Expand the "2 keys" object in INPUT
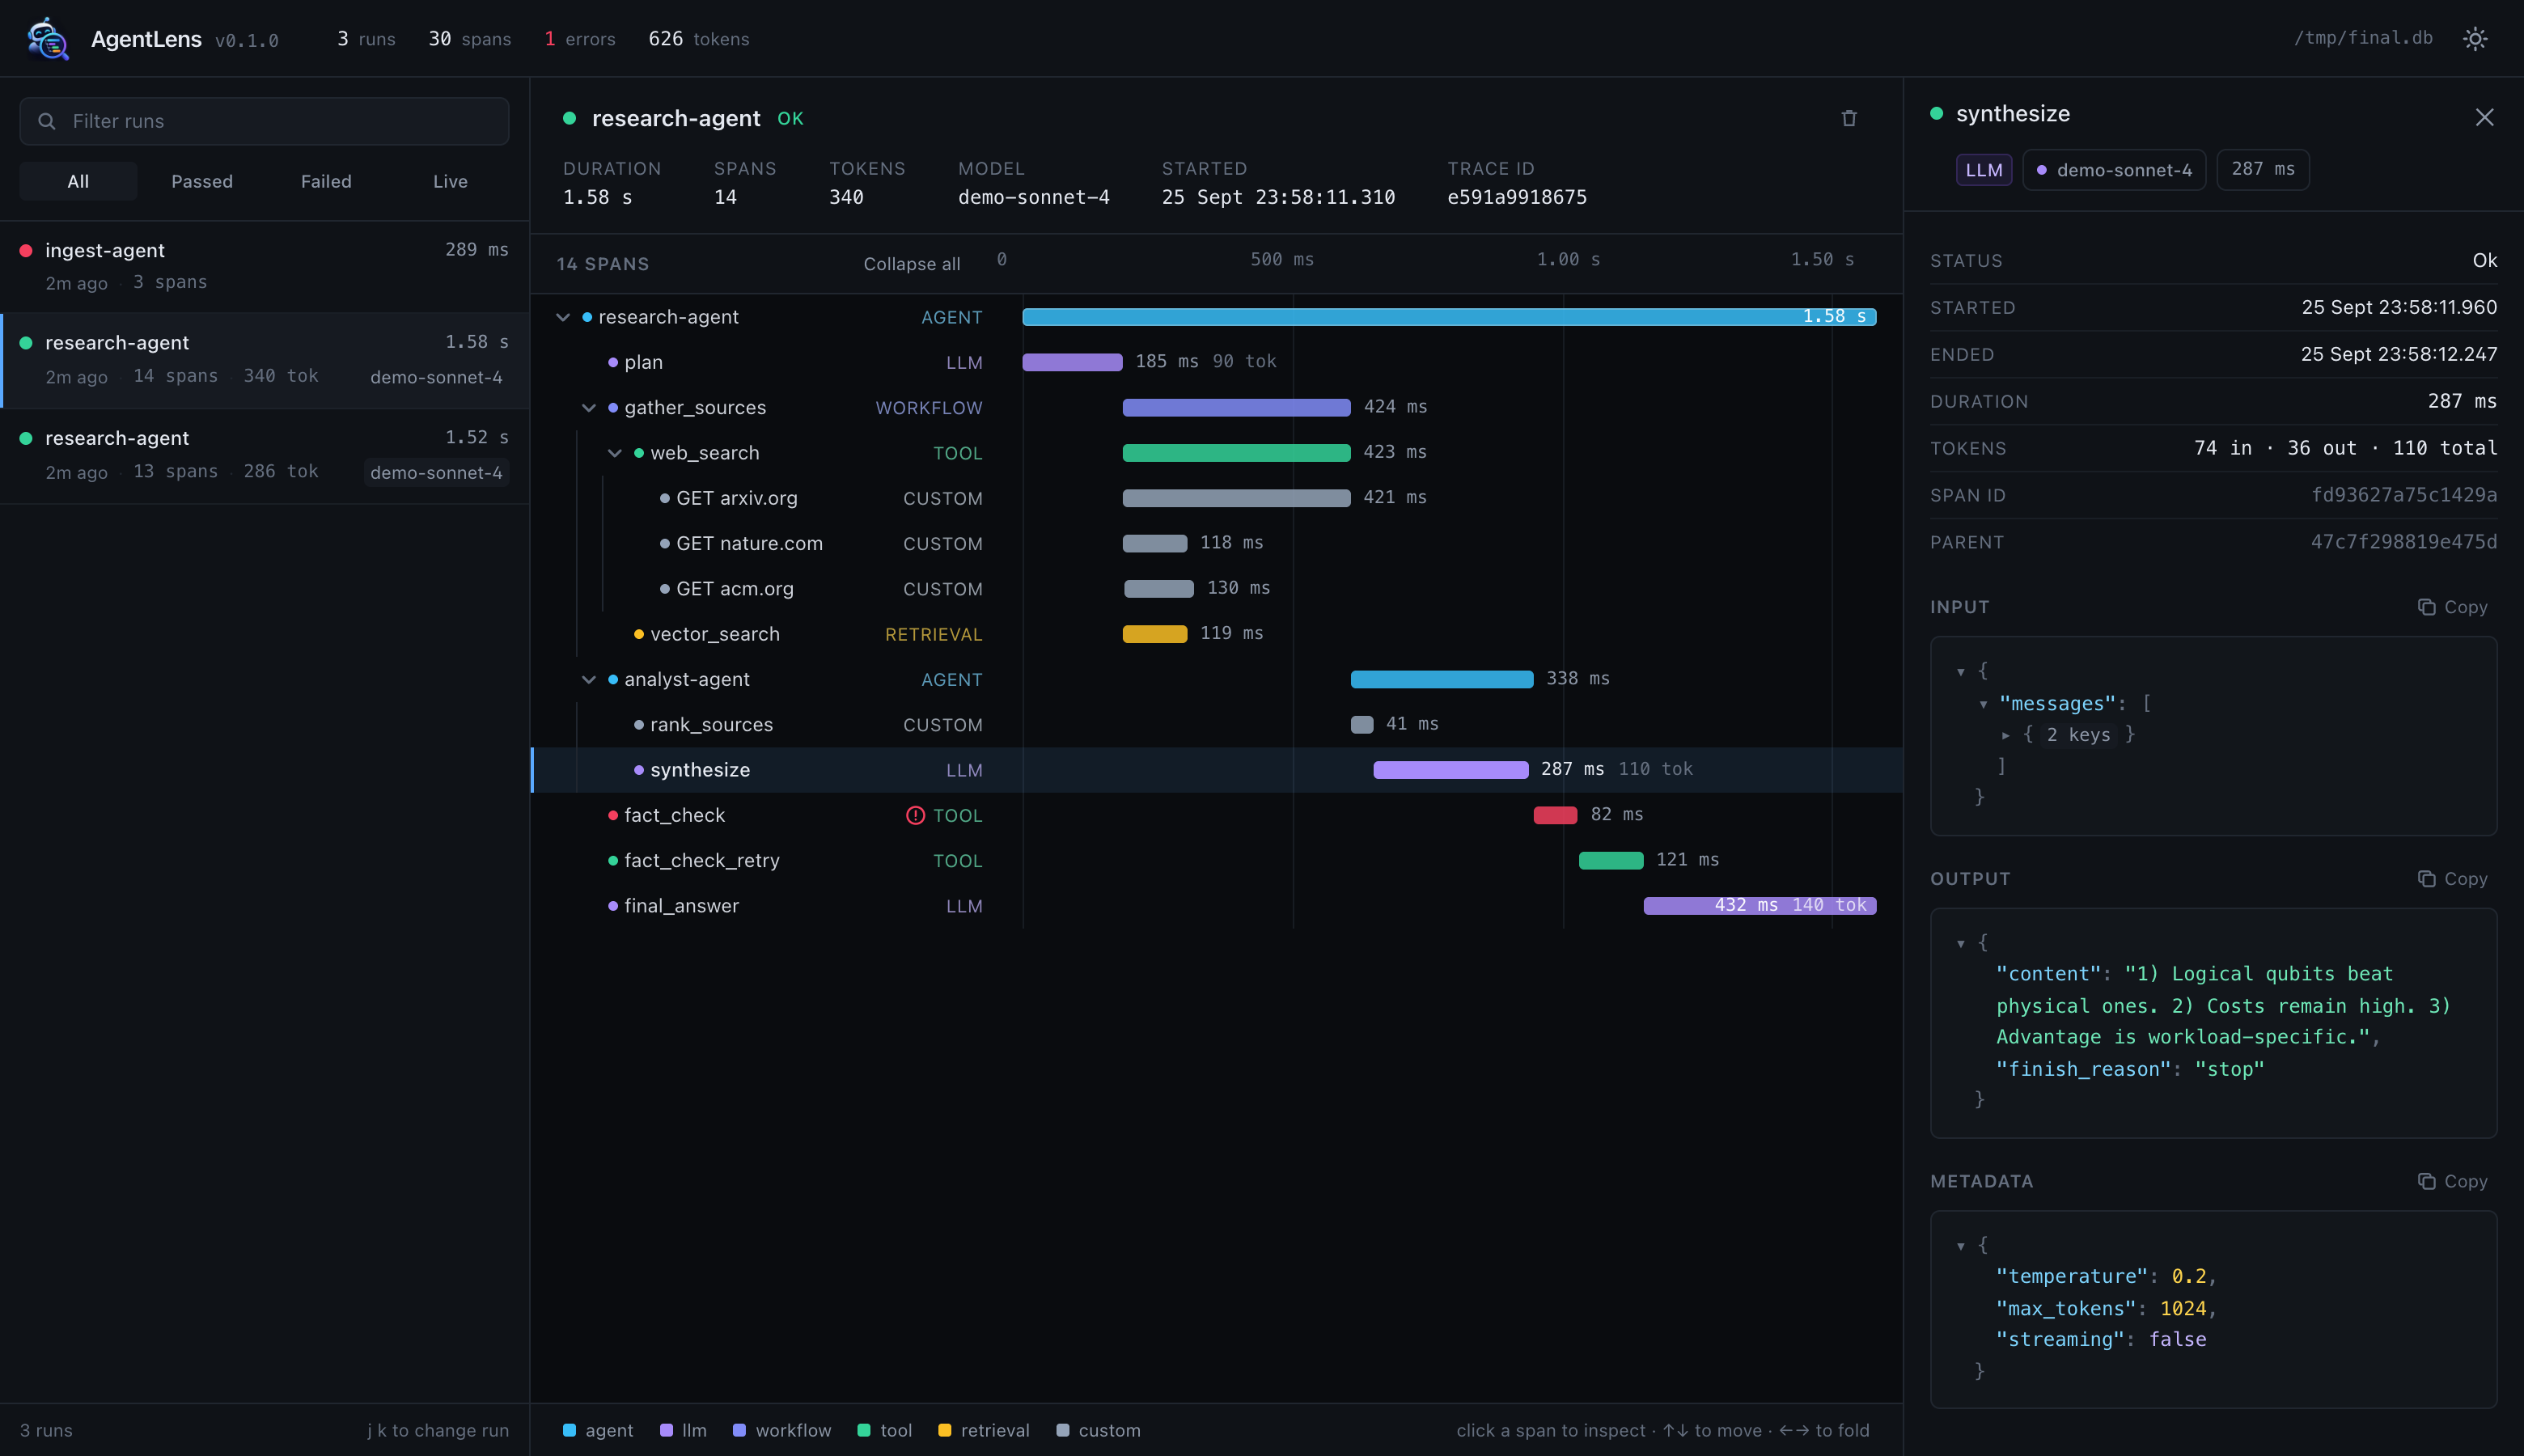The height and width of the screenshot is (1456, 2524). coord(2005,735)
